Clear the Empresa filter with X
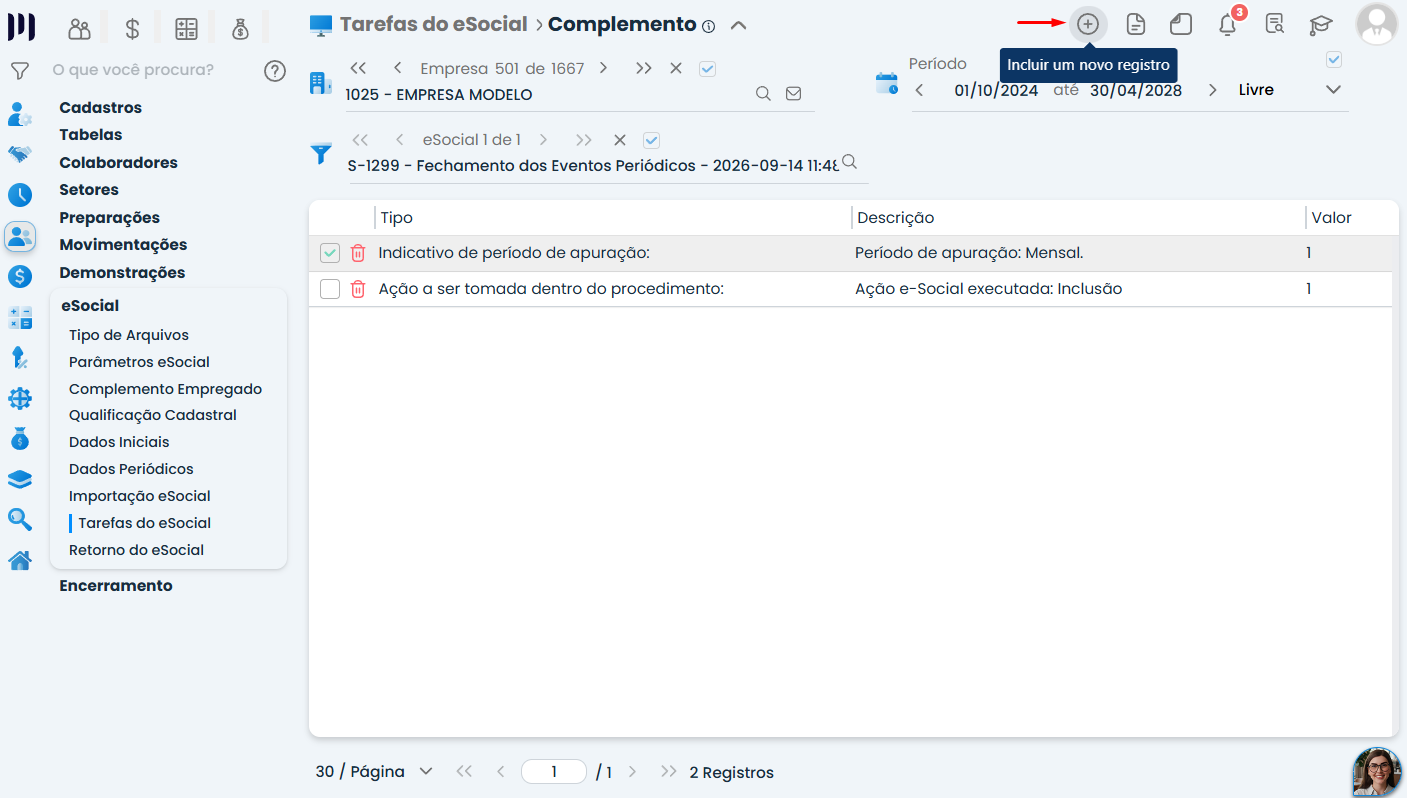Viewport: 1407px width, 798px height. click(676, 68)
